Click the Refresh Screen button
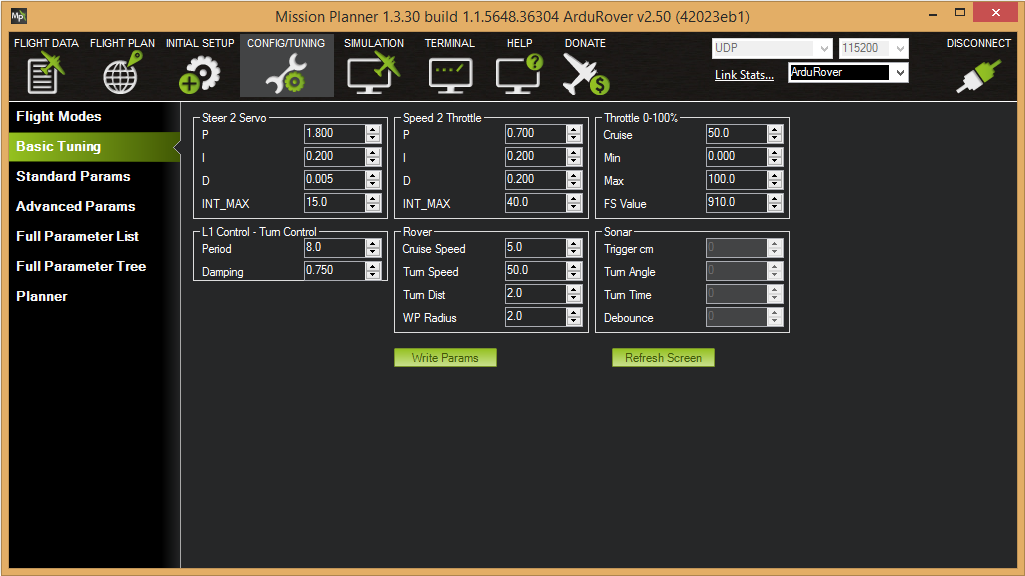1025x576 pixels. pyautogui.click(x=663, y=358)
